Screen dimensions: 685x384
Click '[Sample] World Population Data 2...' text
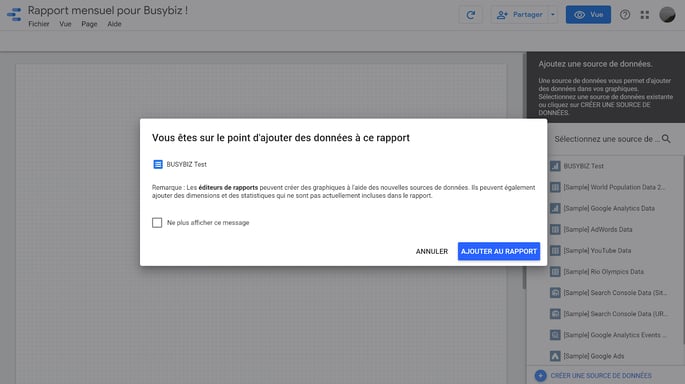coord(614,187)
